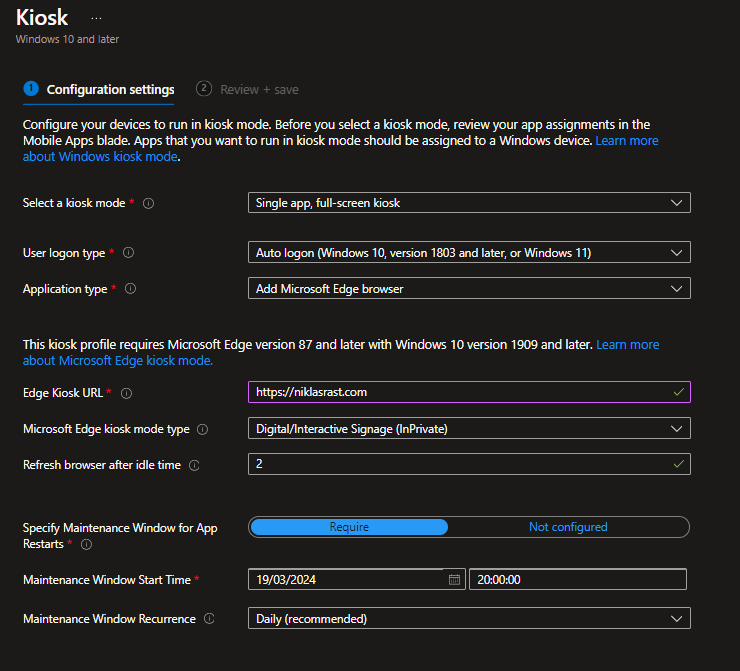The width and height of the screenshot is (740, 671).
Task: Click the maintenance start time field showing 20:00:00
Action: pos(577,579)
